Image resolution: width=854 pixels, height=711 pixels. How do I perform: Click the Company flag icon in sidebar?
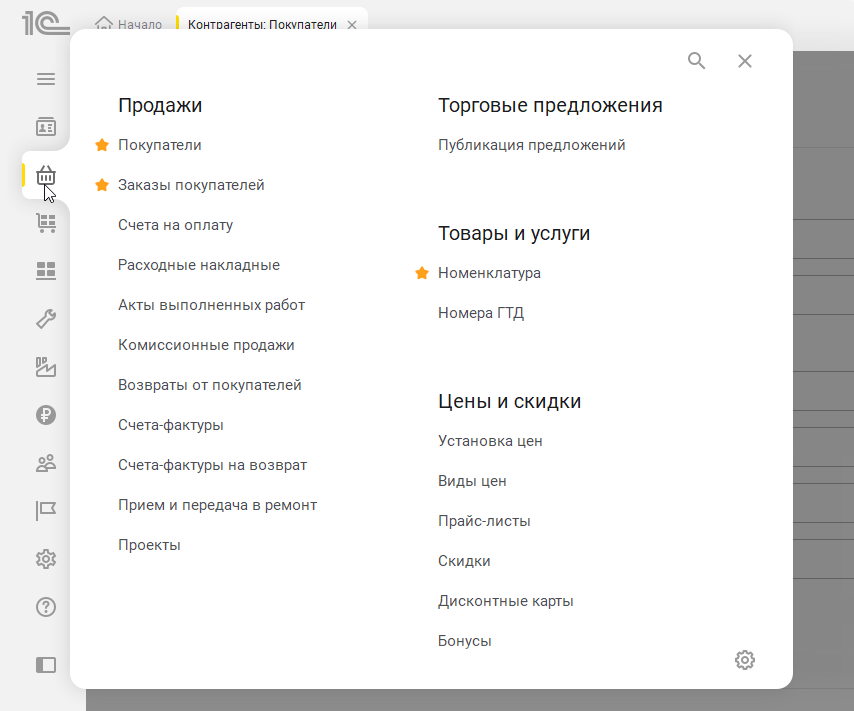45,511
